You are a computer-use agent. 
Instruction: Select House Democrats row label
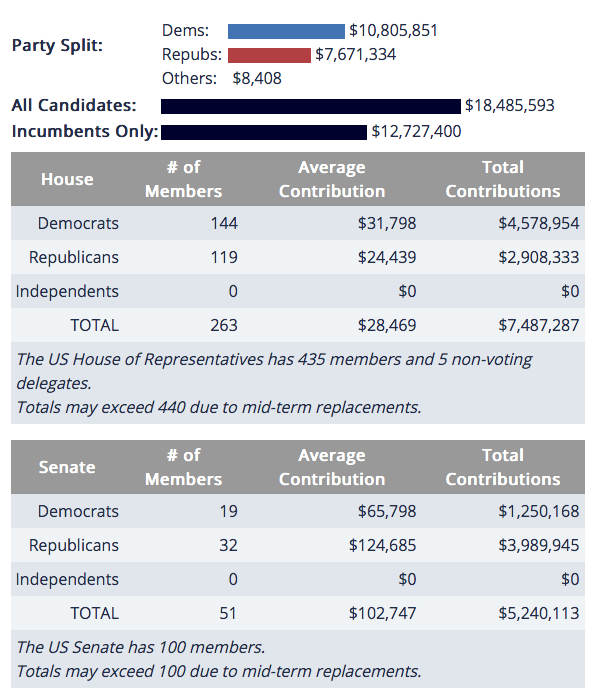click(x=78, y=223)
